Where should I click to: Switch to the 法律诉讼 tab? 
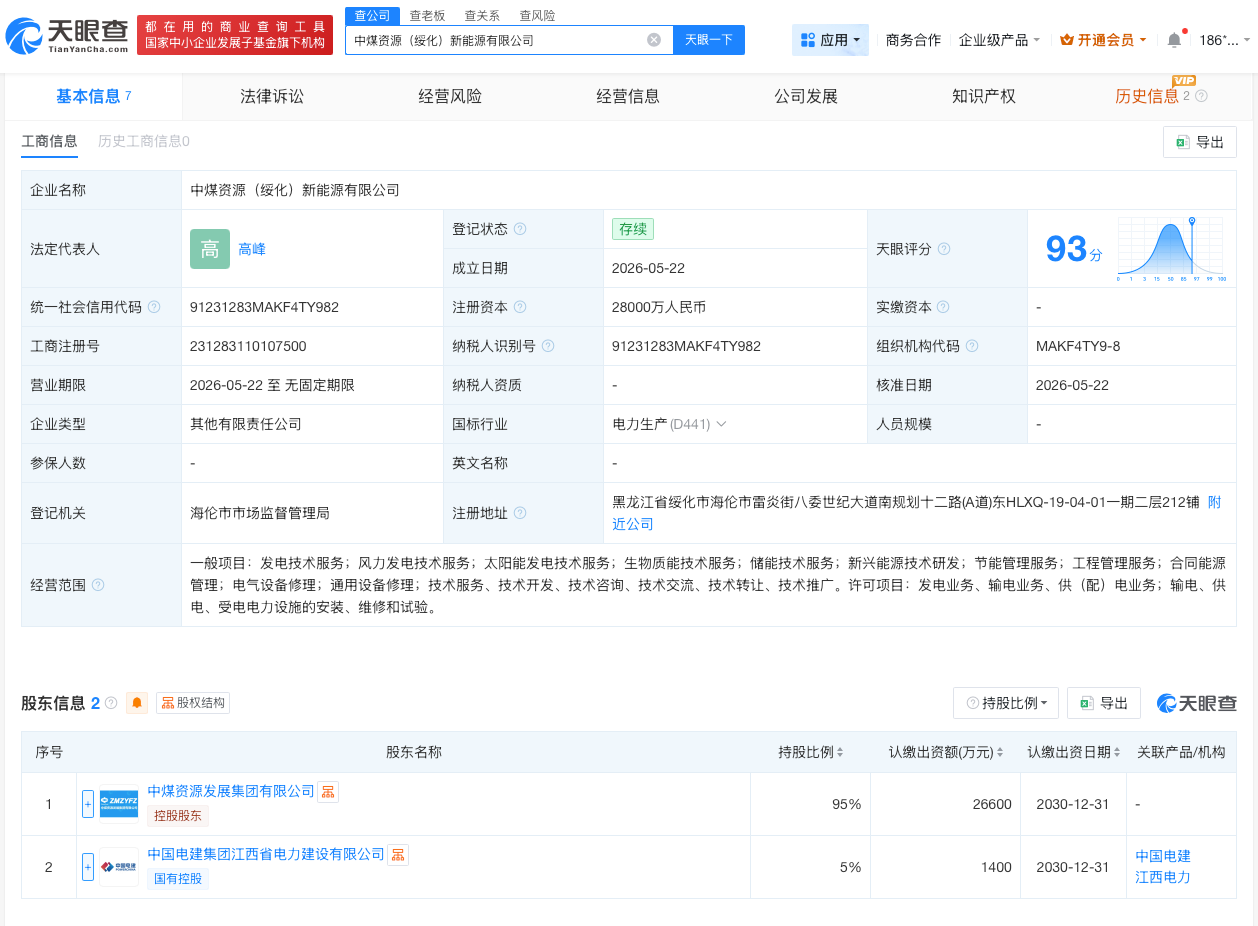coord(272,96)
